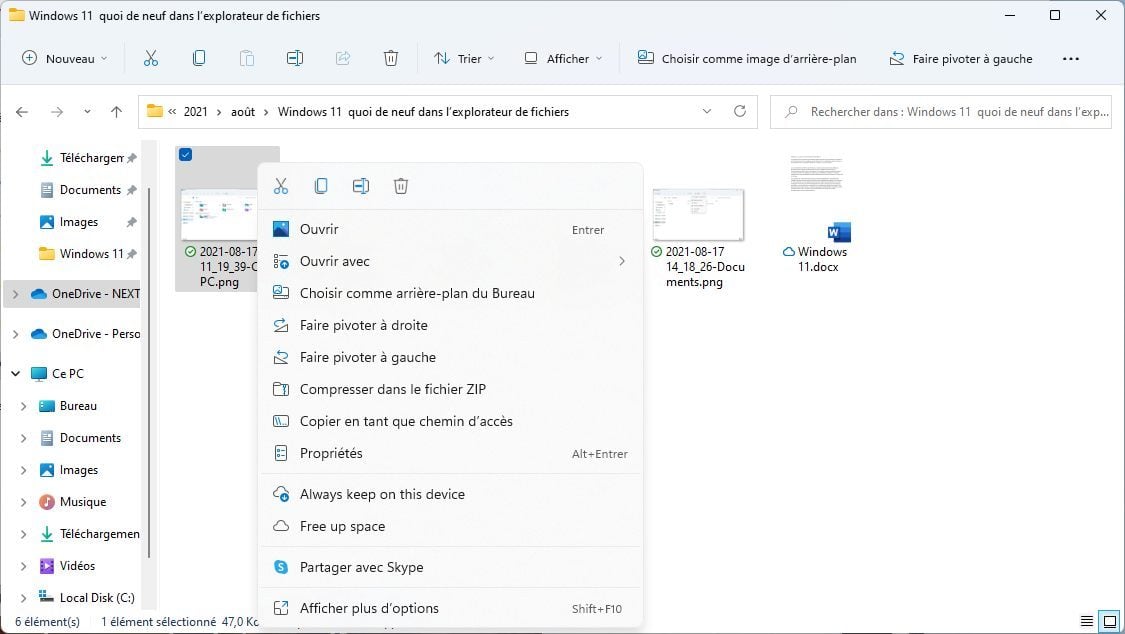
Task: Click the rotate-right icon in the context menu
Action: 281,326
